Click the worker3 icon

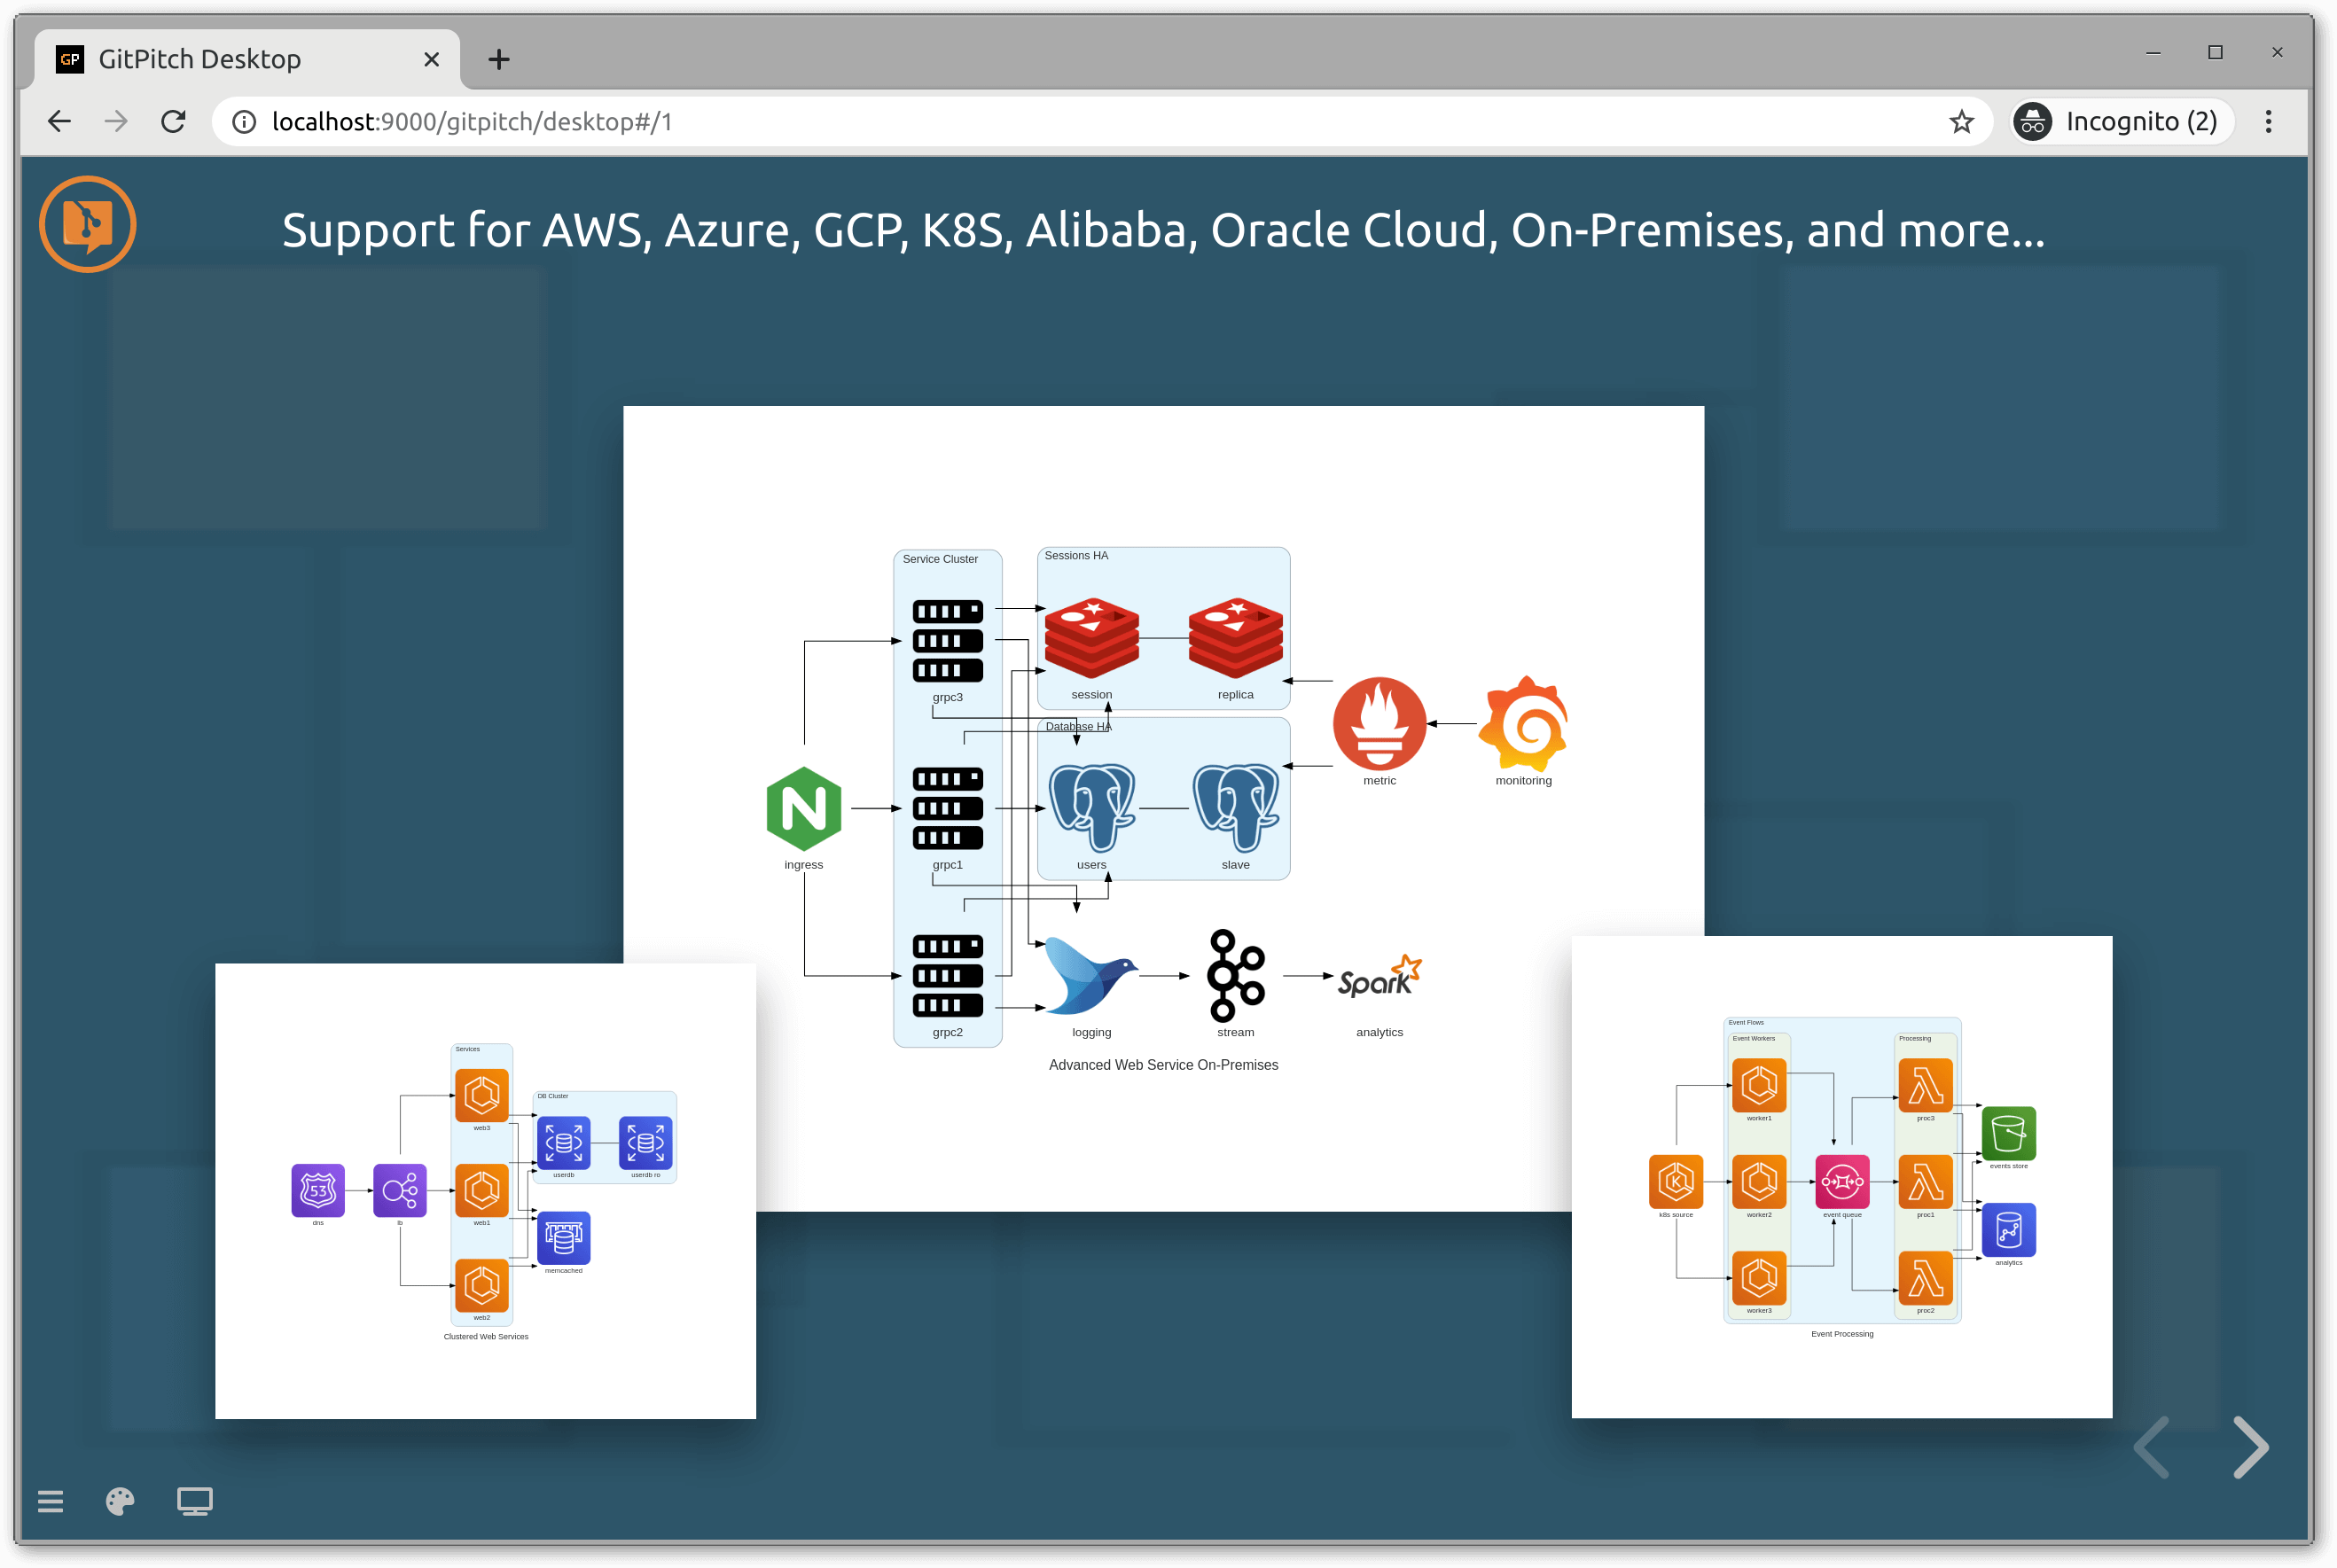click(1759, 1278)
